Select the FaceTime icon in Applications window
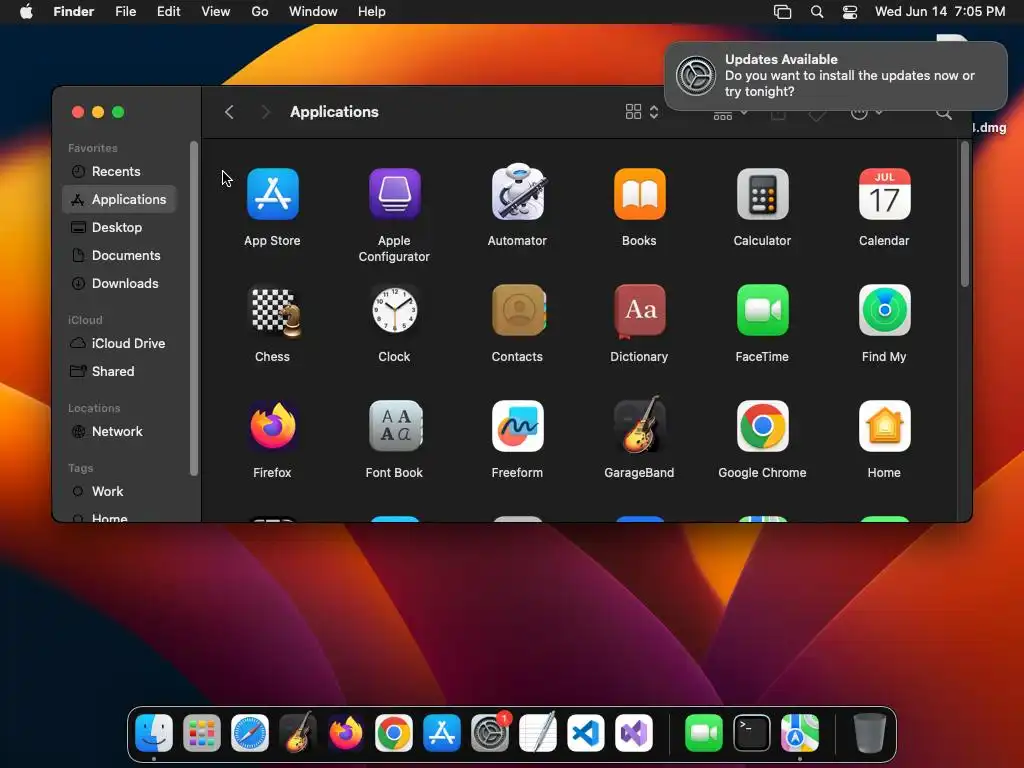 tap(762, 310)
